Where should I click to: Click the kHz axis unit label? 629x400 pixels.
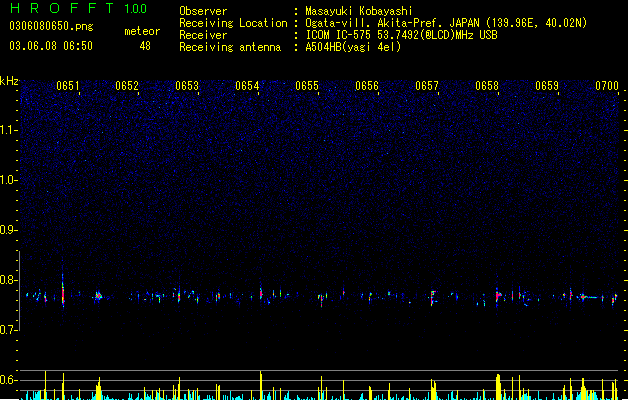[9, 81]
